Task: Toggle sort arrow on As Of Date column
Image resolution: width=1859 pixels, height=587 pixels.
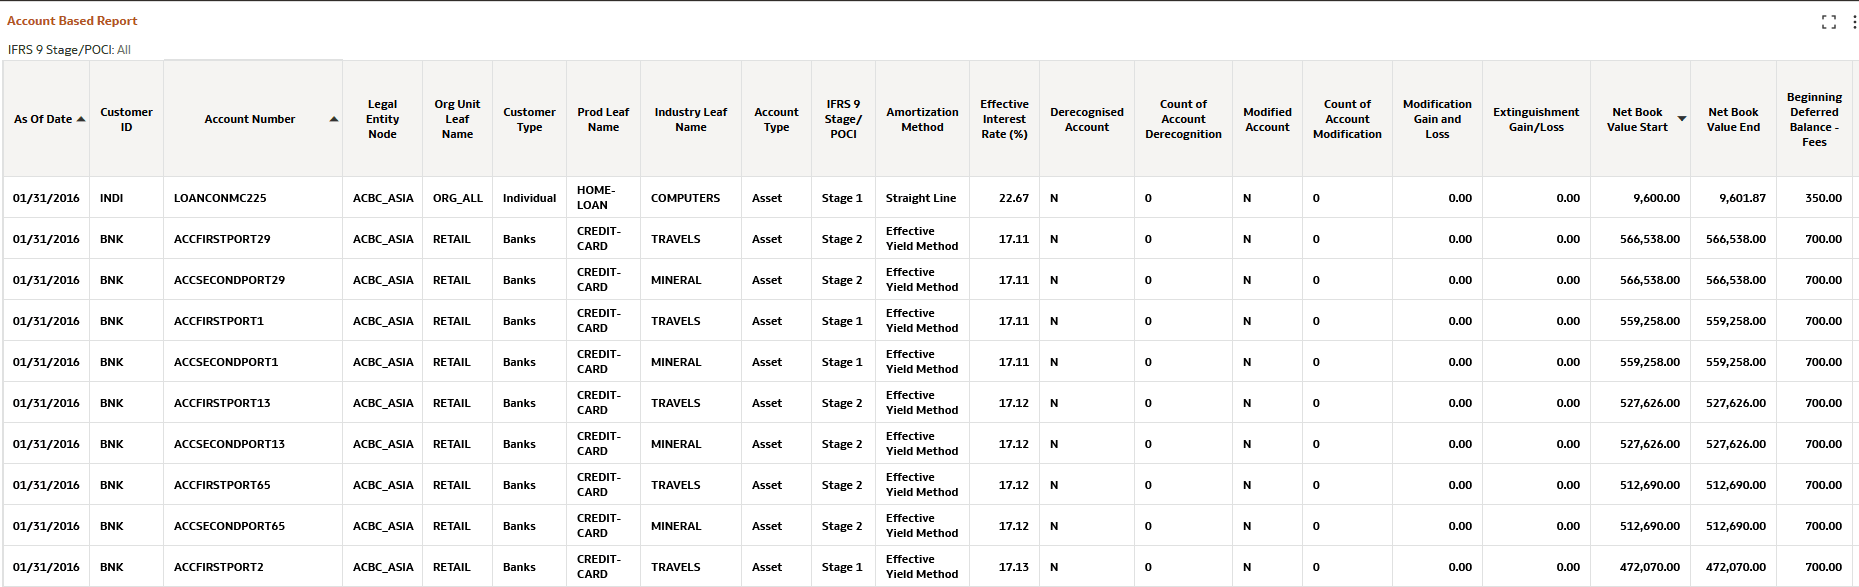Action: click(x=81, y=119)
